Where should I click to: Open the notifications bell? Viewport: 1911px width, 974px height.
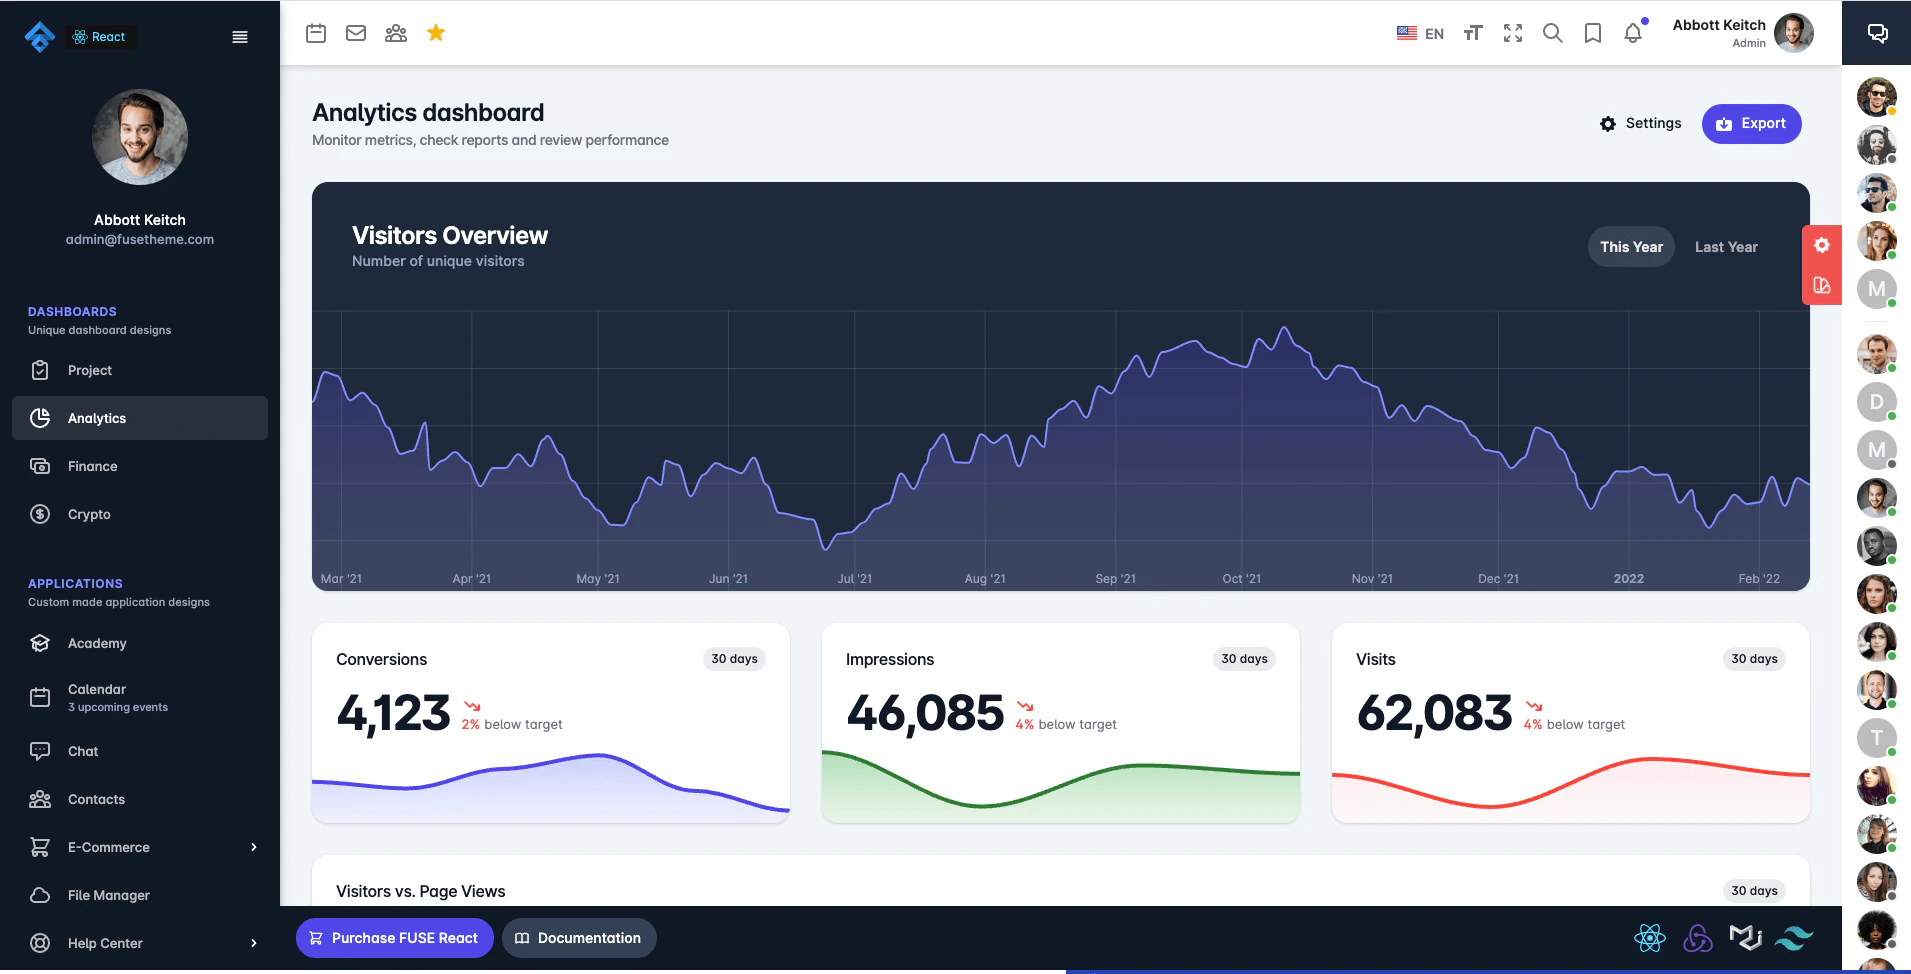tap(1633, 33)
